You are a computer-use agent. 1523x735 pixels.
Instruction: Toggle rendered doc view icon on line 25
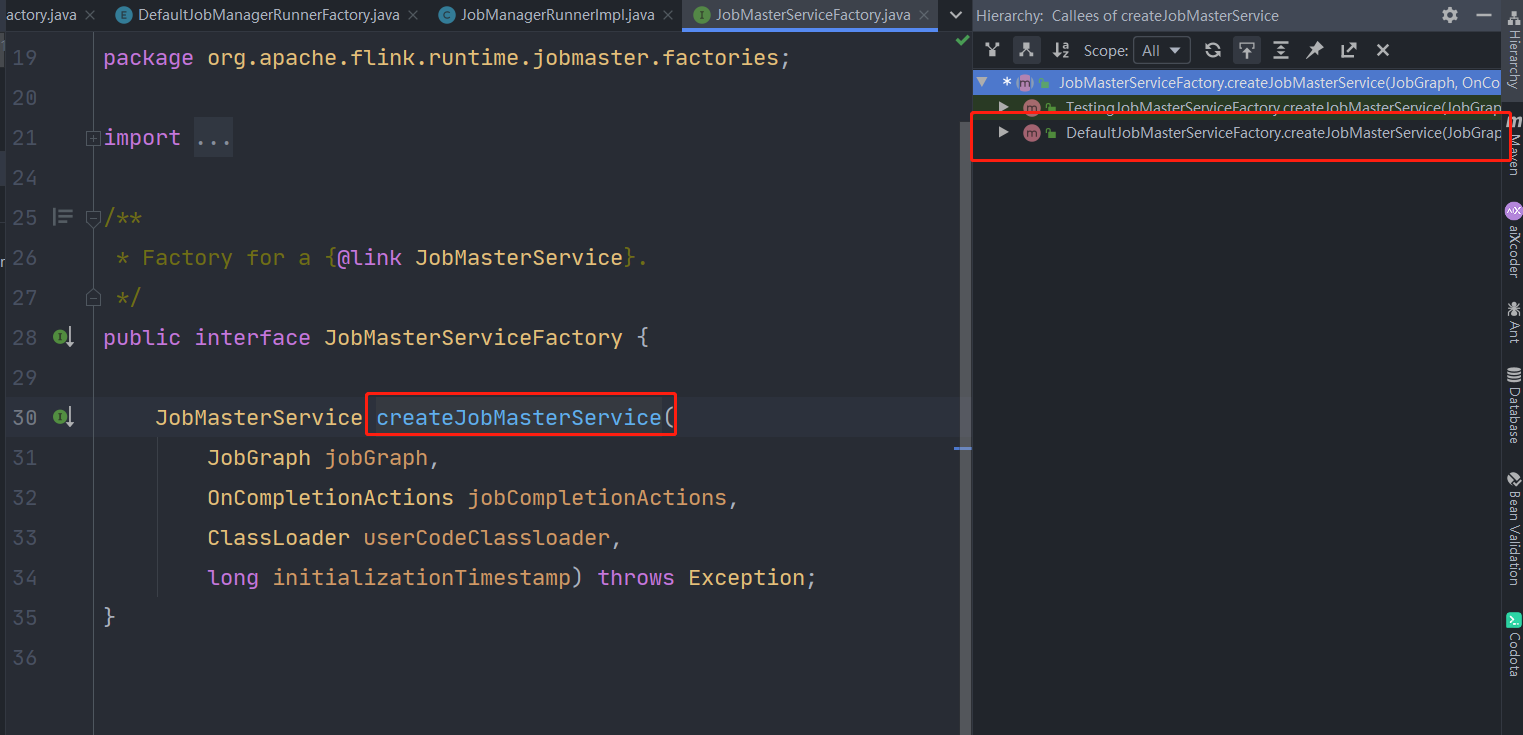point(63,217)
